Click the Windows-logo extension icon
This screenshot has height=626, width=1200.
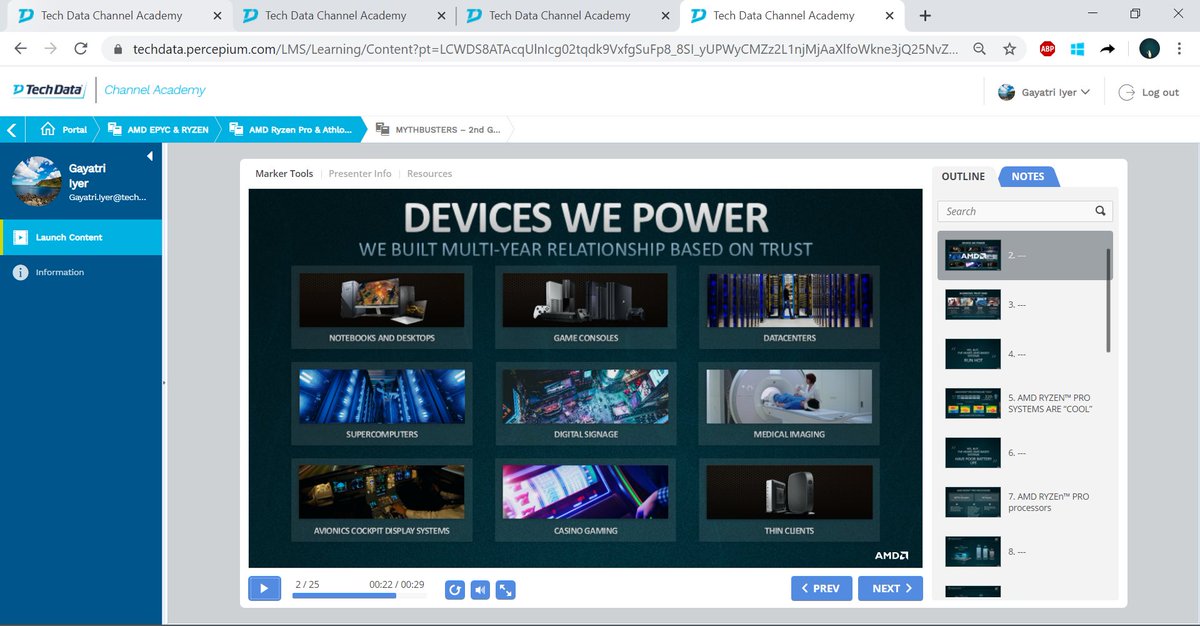coord(1077,48)
